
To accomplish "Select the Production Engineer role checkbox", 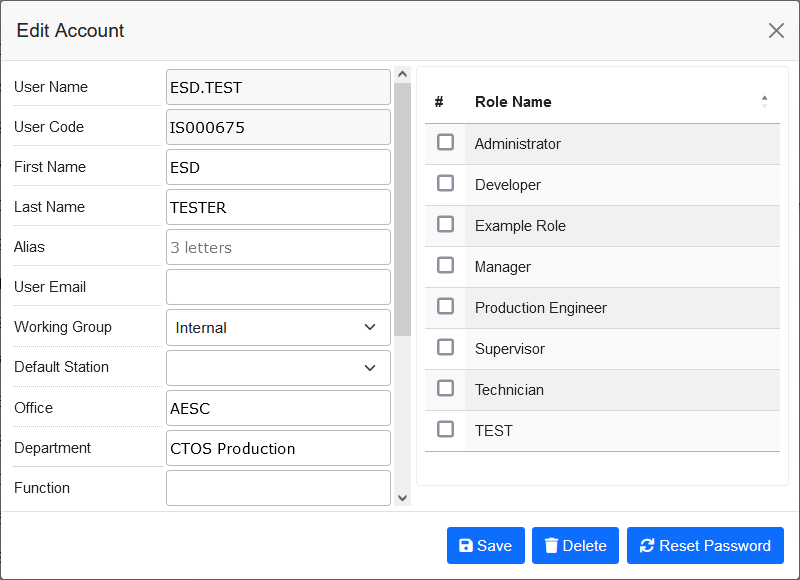I will coord(446,307).
